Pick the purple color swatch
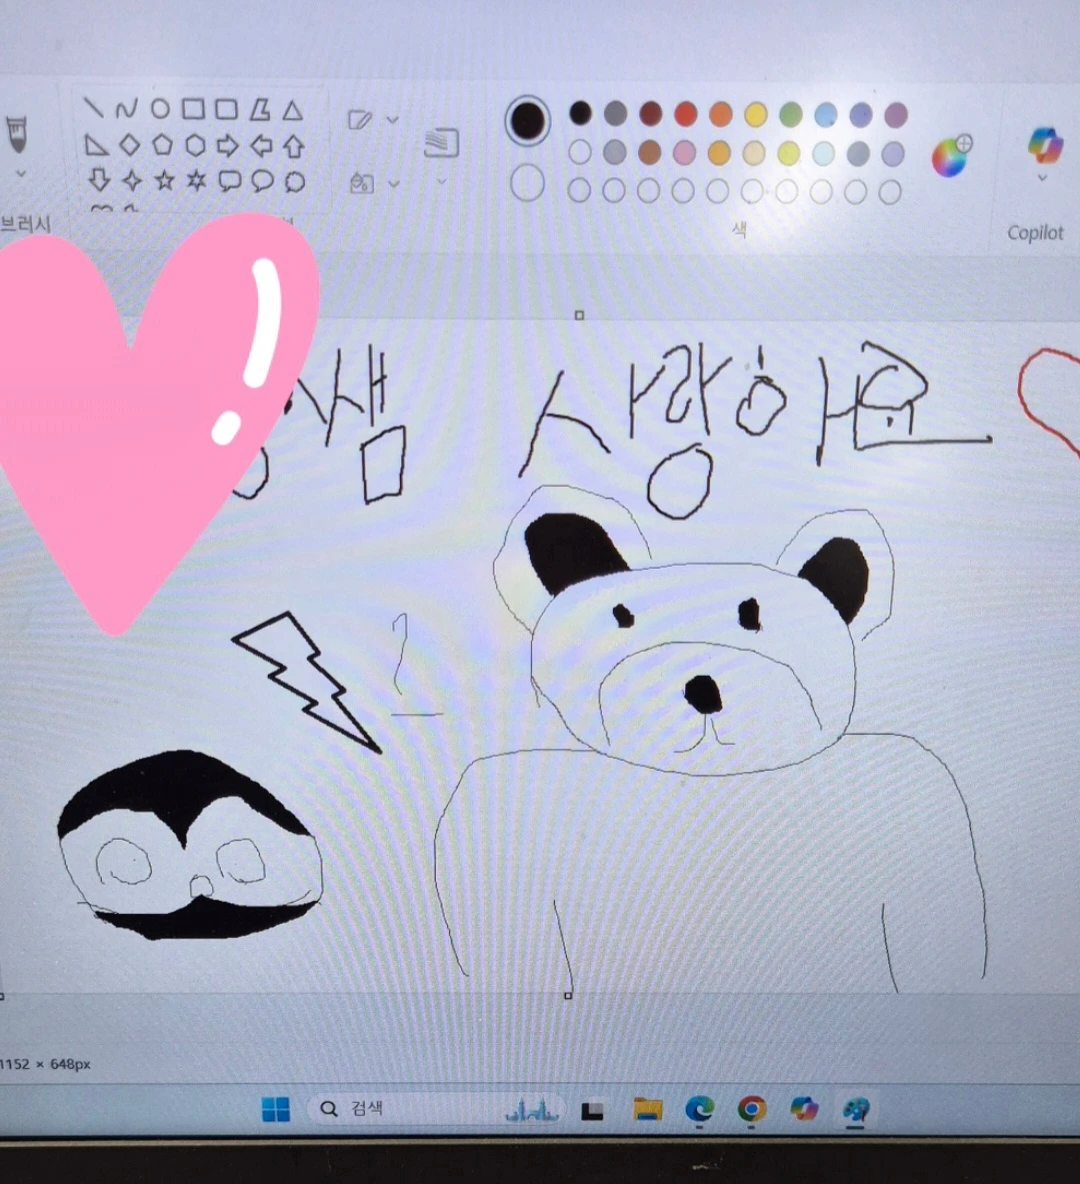1080x1184 pixels. (x=896, y=116)
